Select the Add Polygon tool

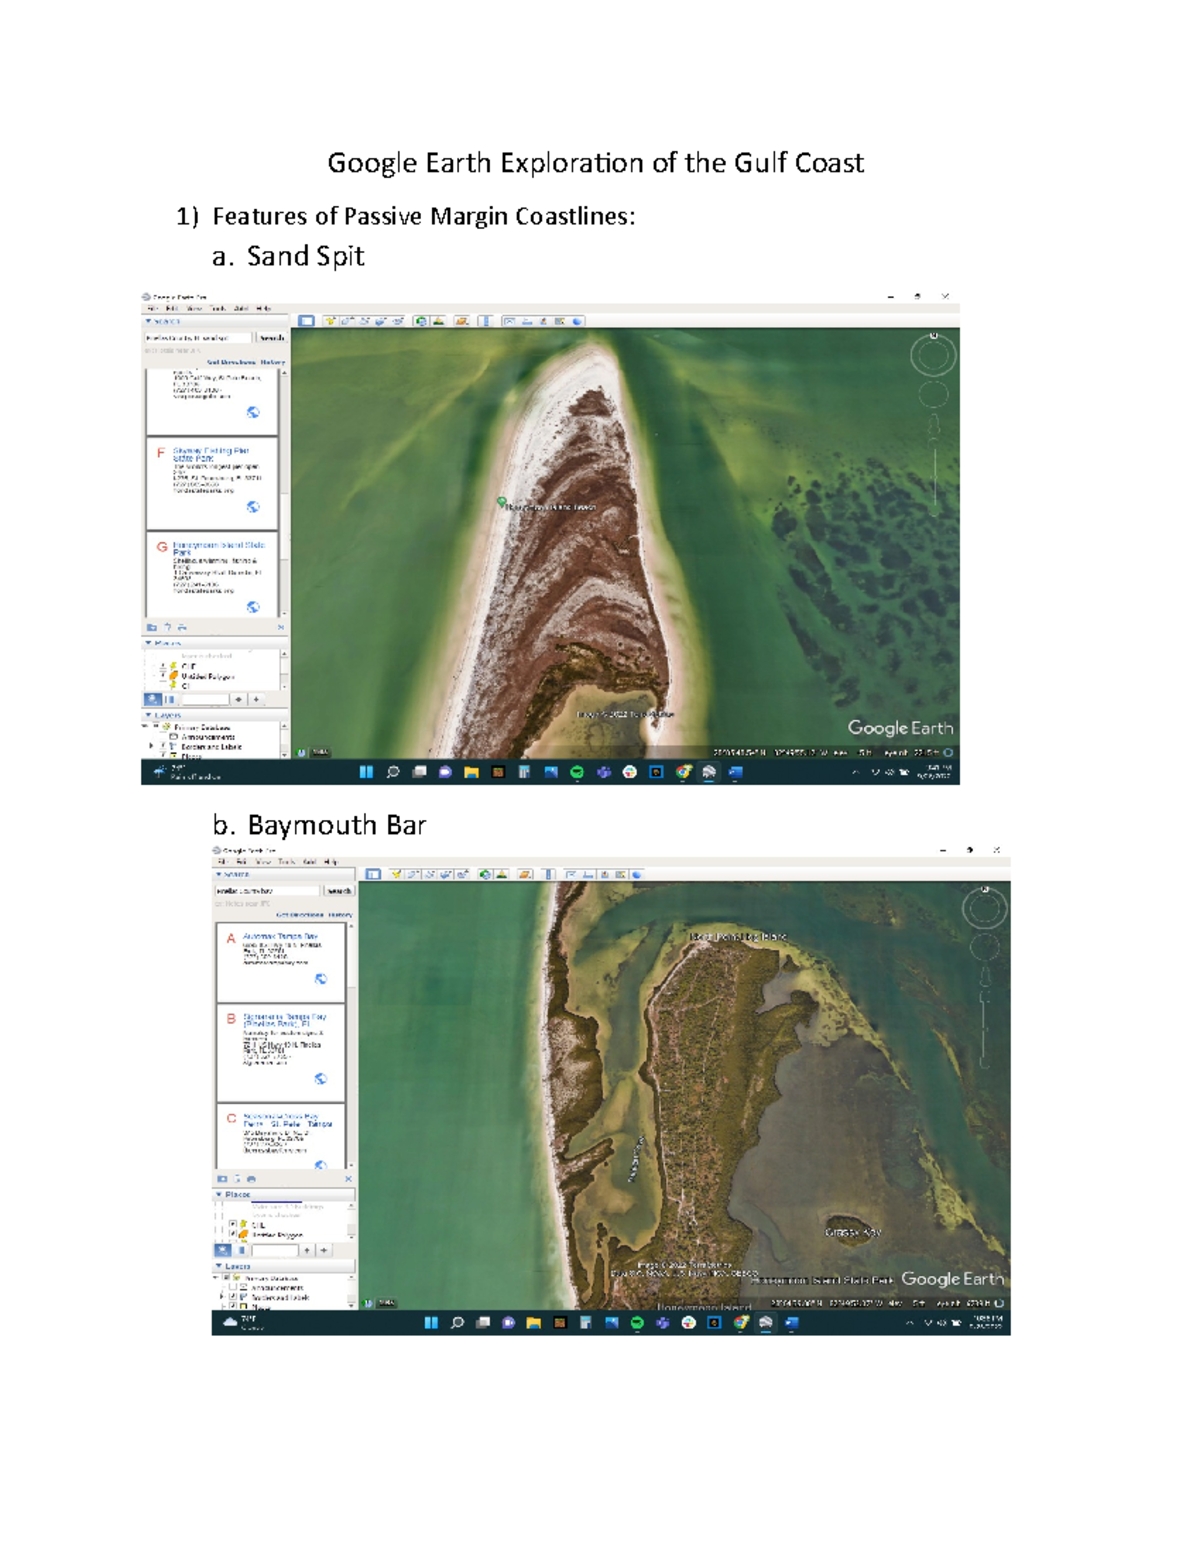pos(347,320)
